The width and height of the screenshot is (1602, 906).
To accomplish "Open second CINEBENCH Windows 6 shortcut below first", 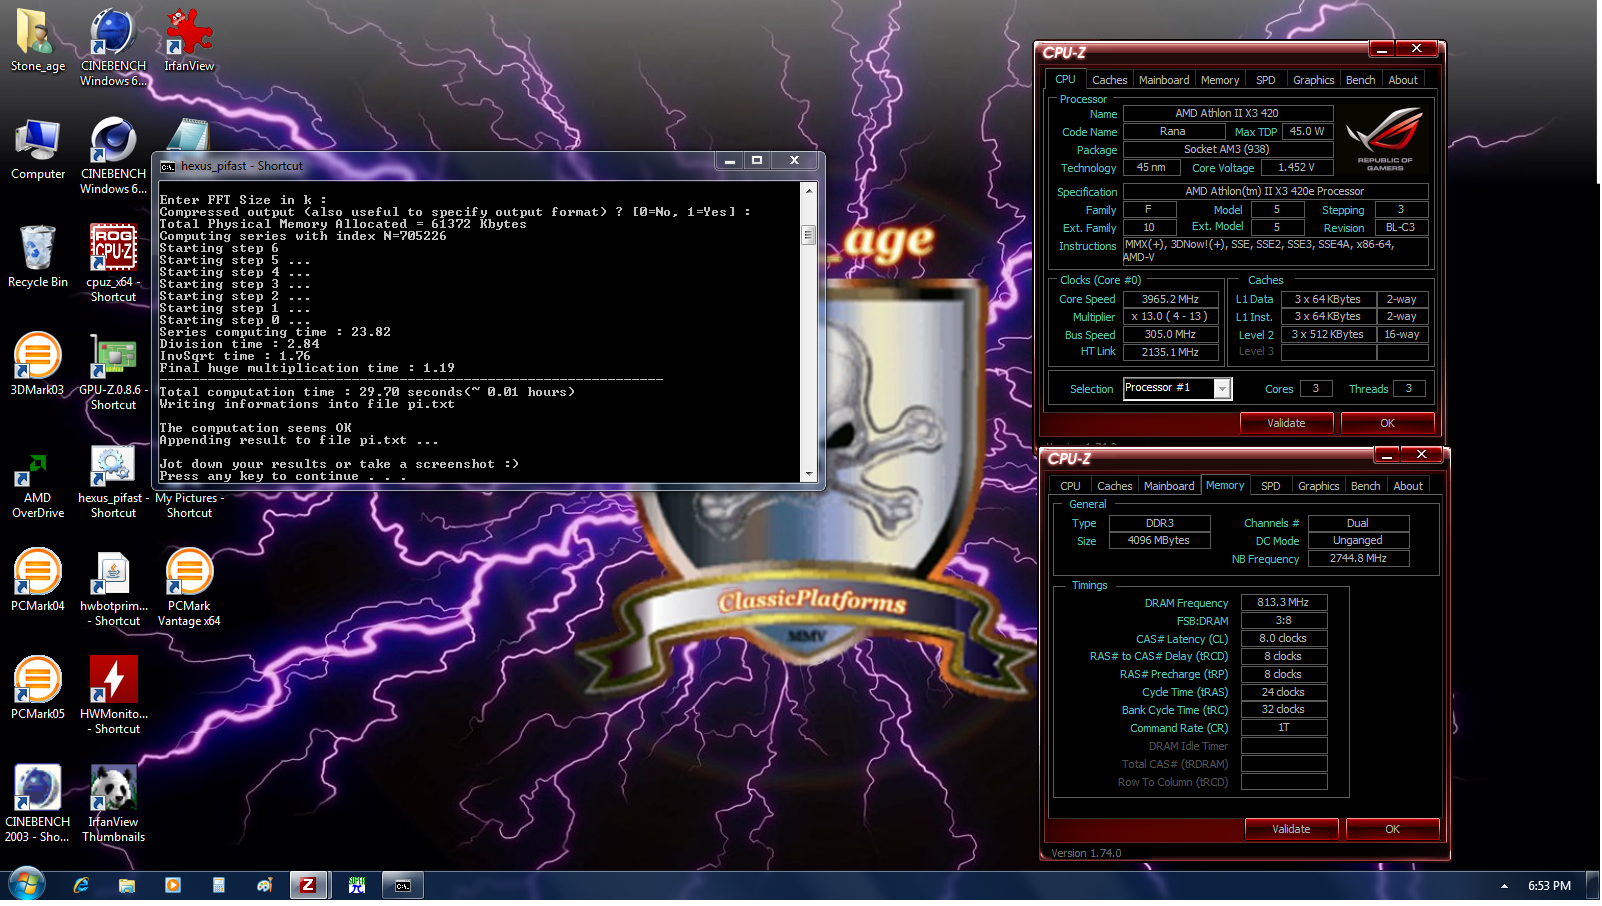I will click(x=113, y=155).
